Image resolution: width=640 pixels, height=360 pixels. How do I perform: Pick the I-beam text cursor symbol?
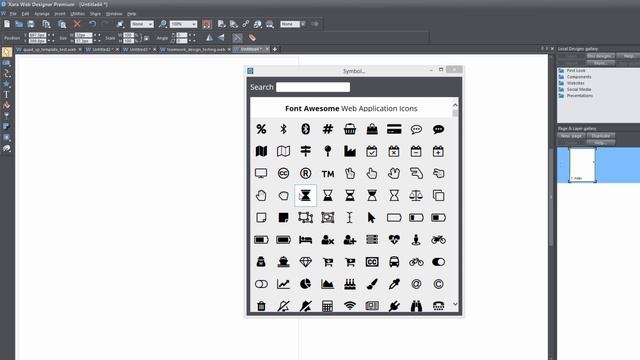(349, 218)
